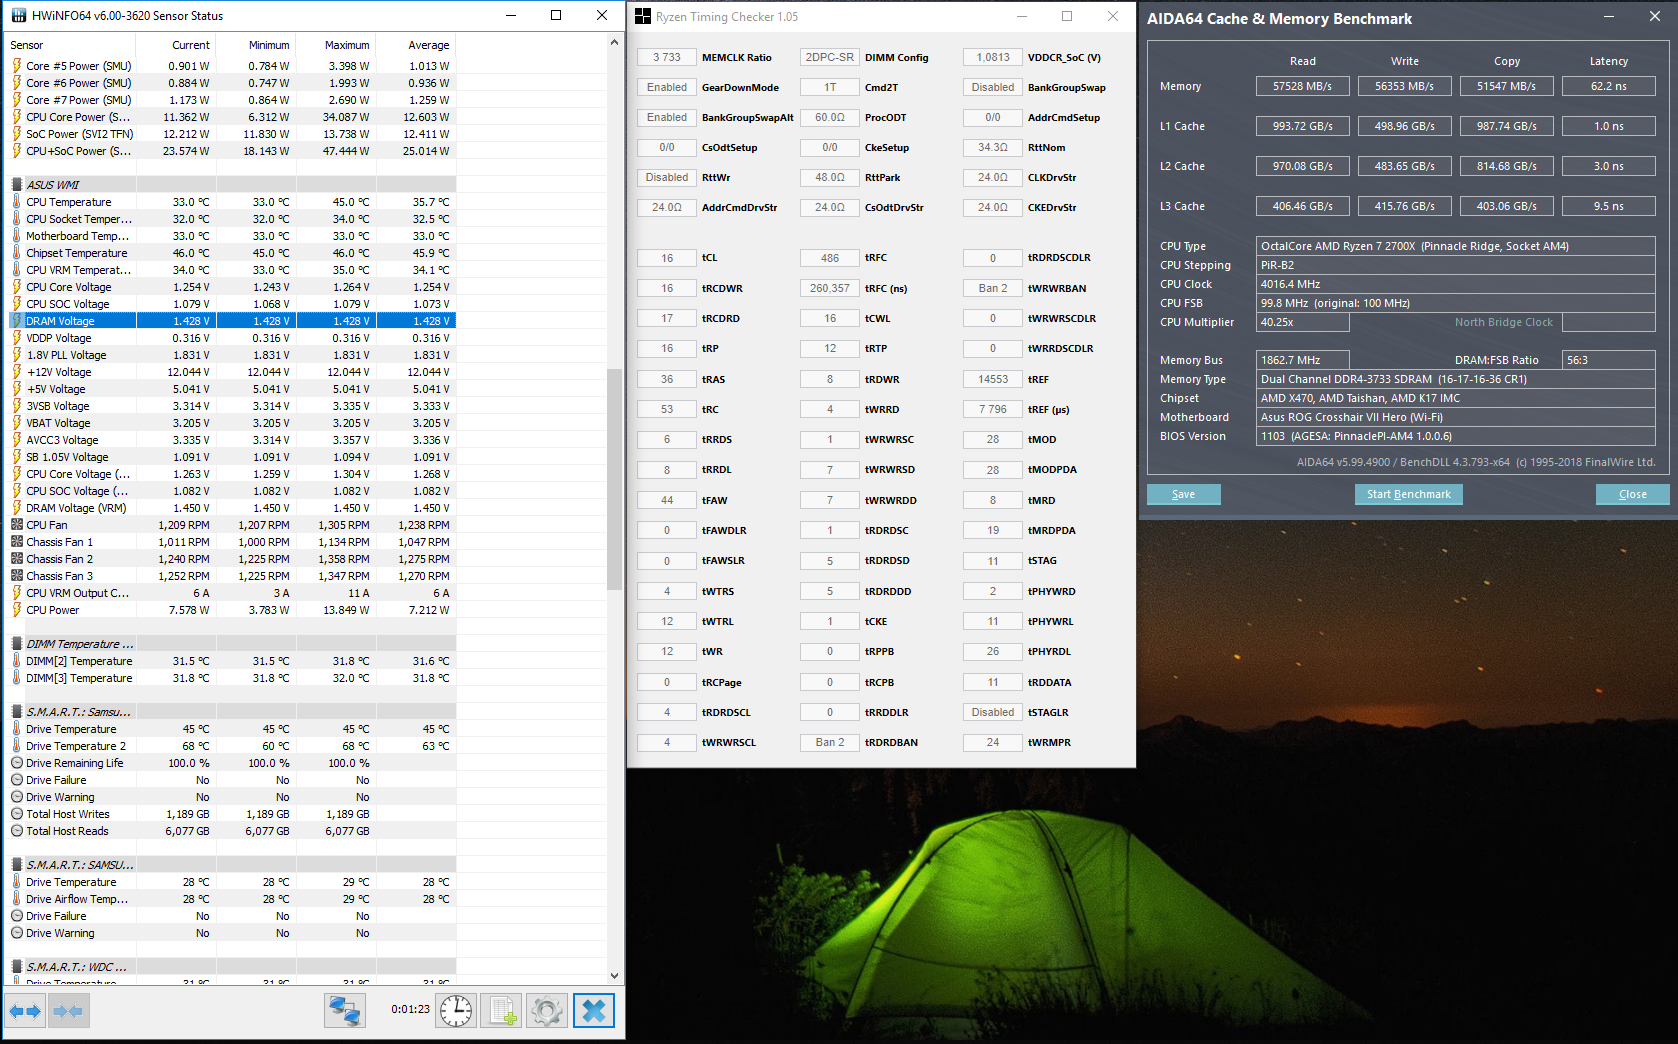Click the fan icon beside Chassis Fan 3
The image size is (1678, 1044).
pos(17,576)
